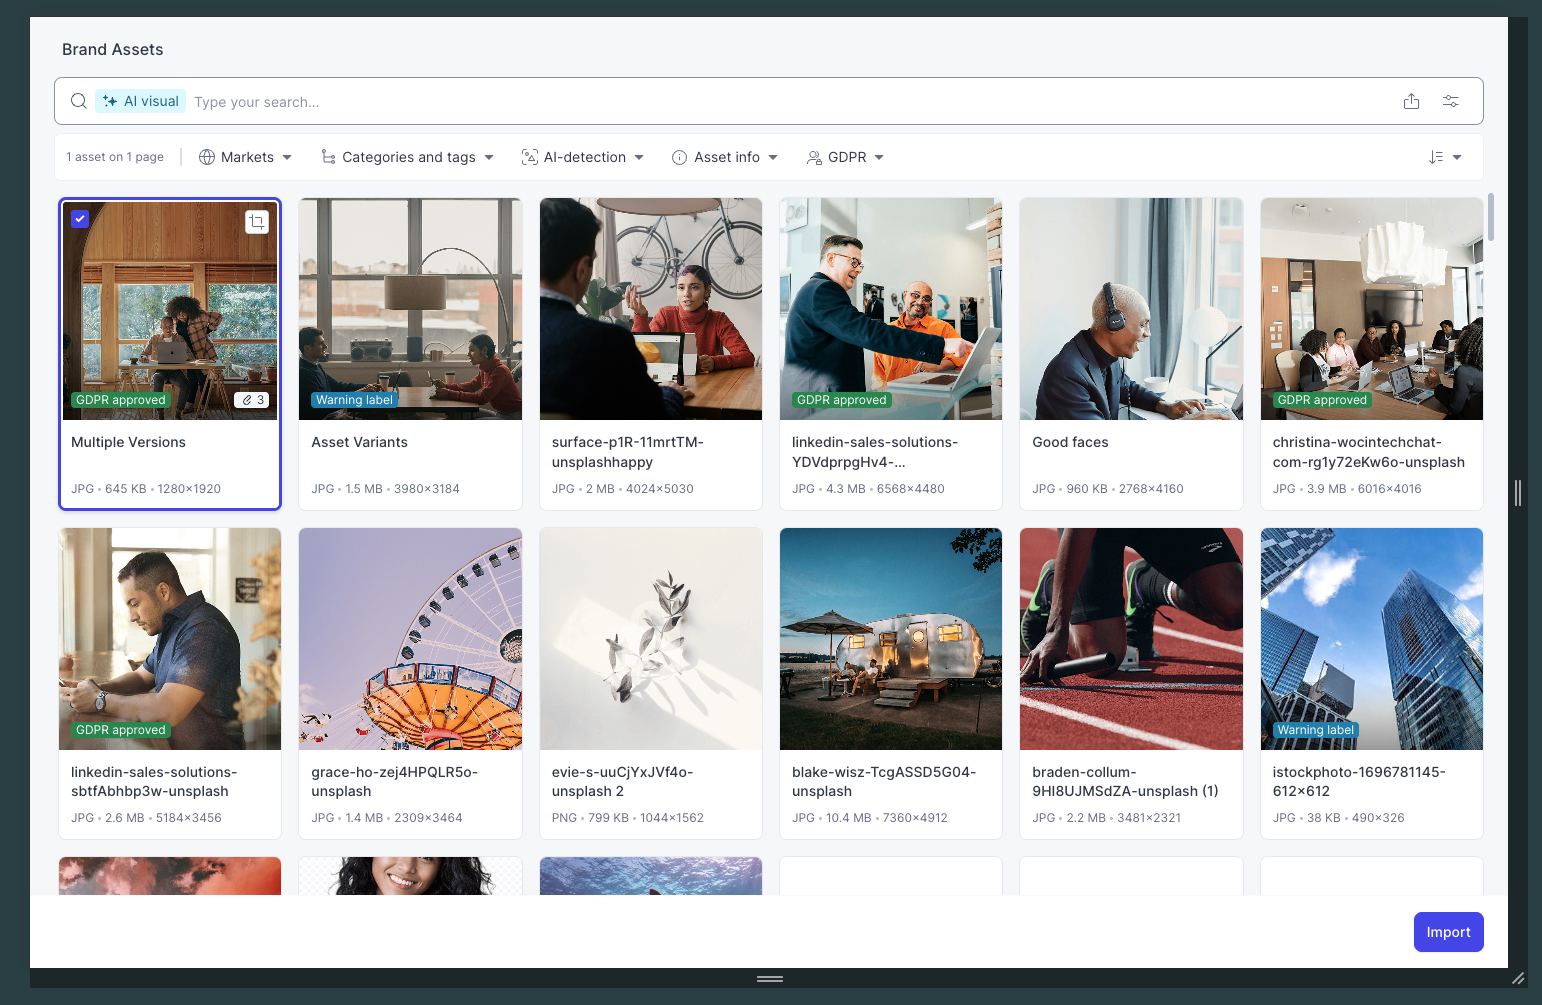The height and width of the screenshot is (1005, 1542).
Task: Click GDPR approved badge on YDVdprpgHv4 image
Action: (x=841, y=400)
